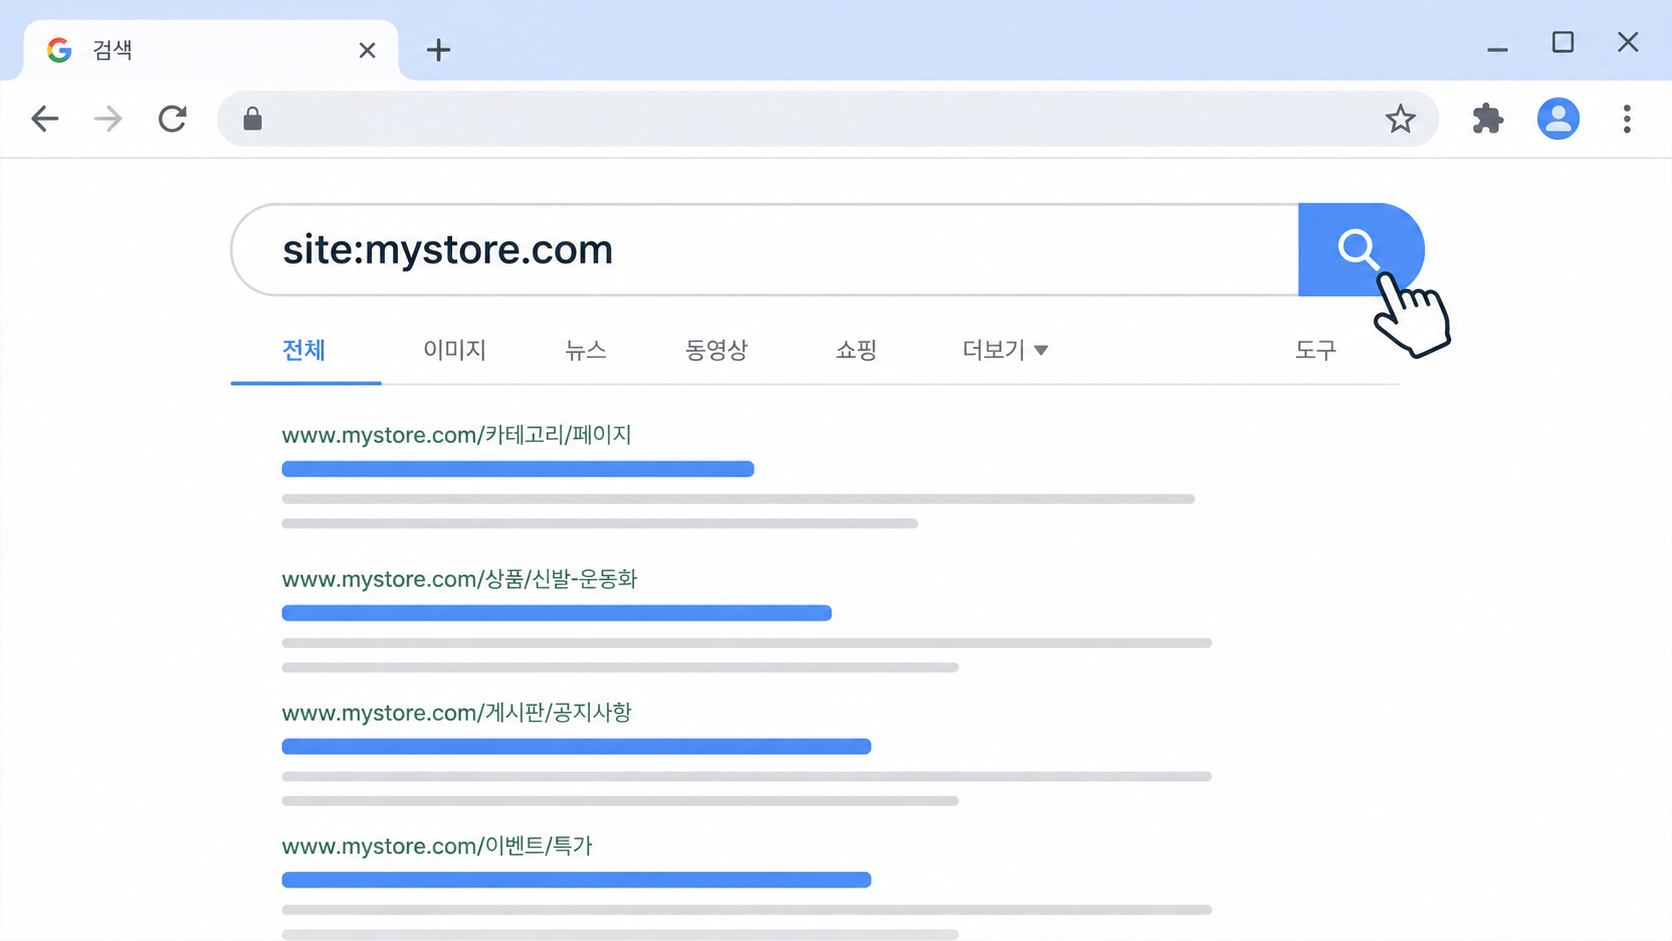This screenshot has height=941, width=1672.
Task: Open www.mystore.com/게시판/공지사항 result URL
Action: (x=456, y=713)
